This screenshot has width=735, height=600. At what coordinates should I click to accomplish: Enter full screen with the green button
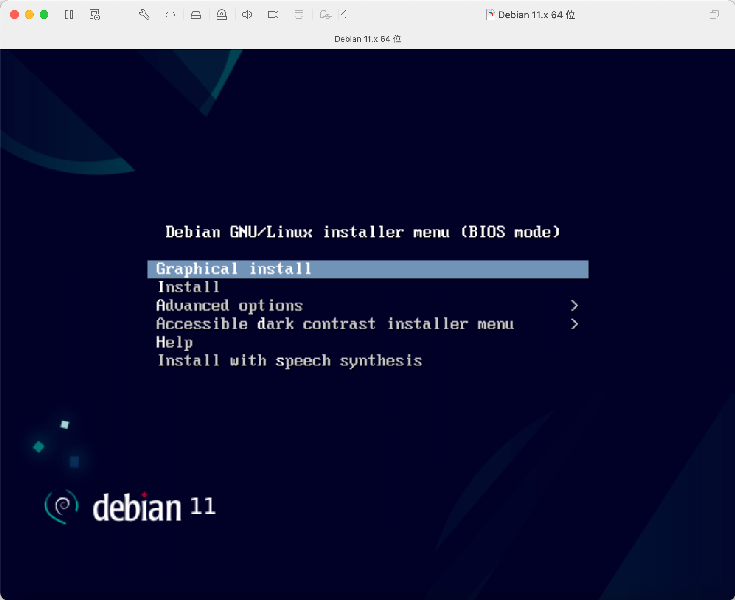tap(44, 15)
